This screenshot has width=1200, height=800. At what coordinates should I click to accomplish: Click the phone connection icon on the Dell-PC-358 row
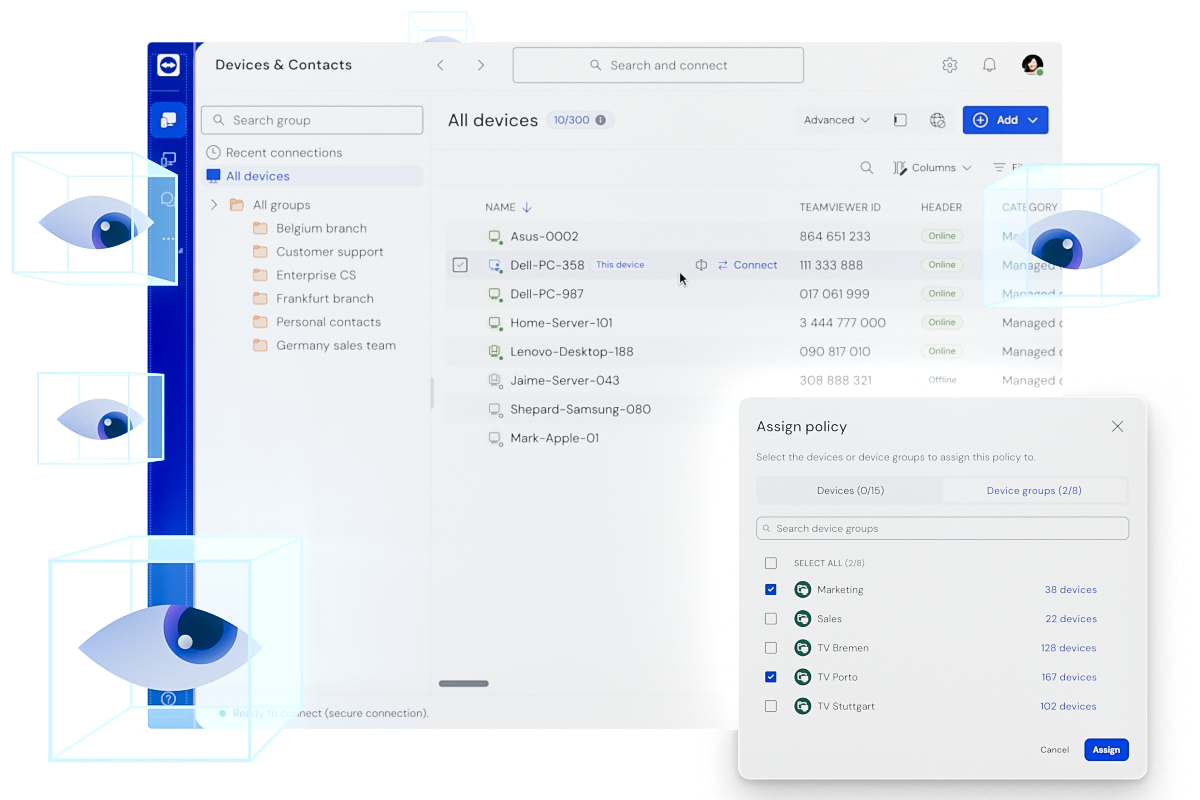700,264
